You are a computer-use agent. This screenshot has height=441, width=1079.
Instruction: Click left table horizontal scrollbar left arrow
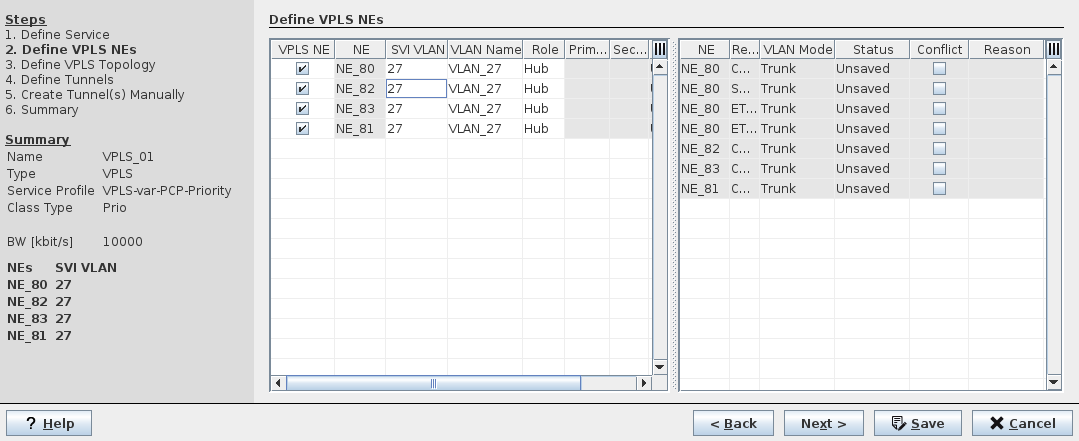[x=279, y=383]
